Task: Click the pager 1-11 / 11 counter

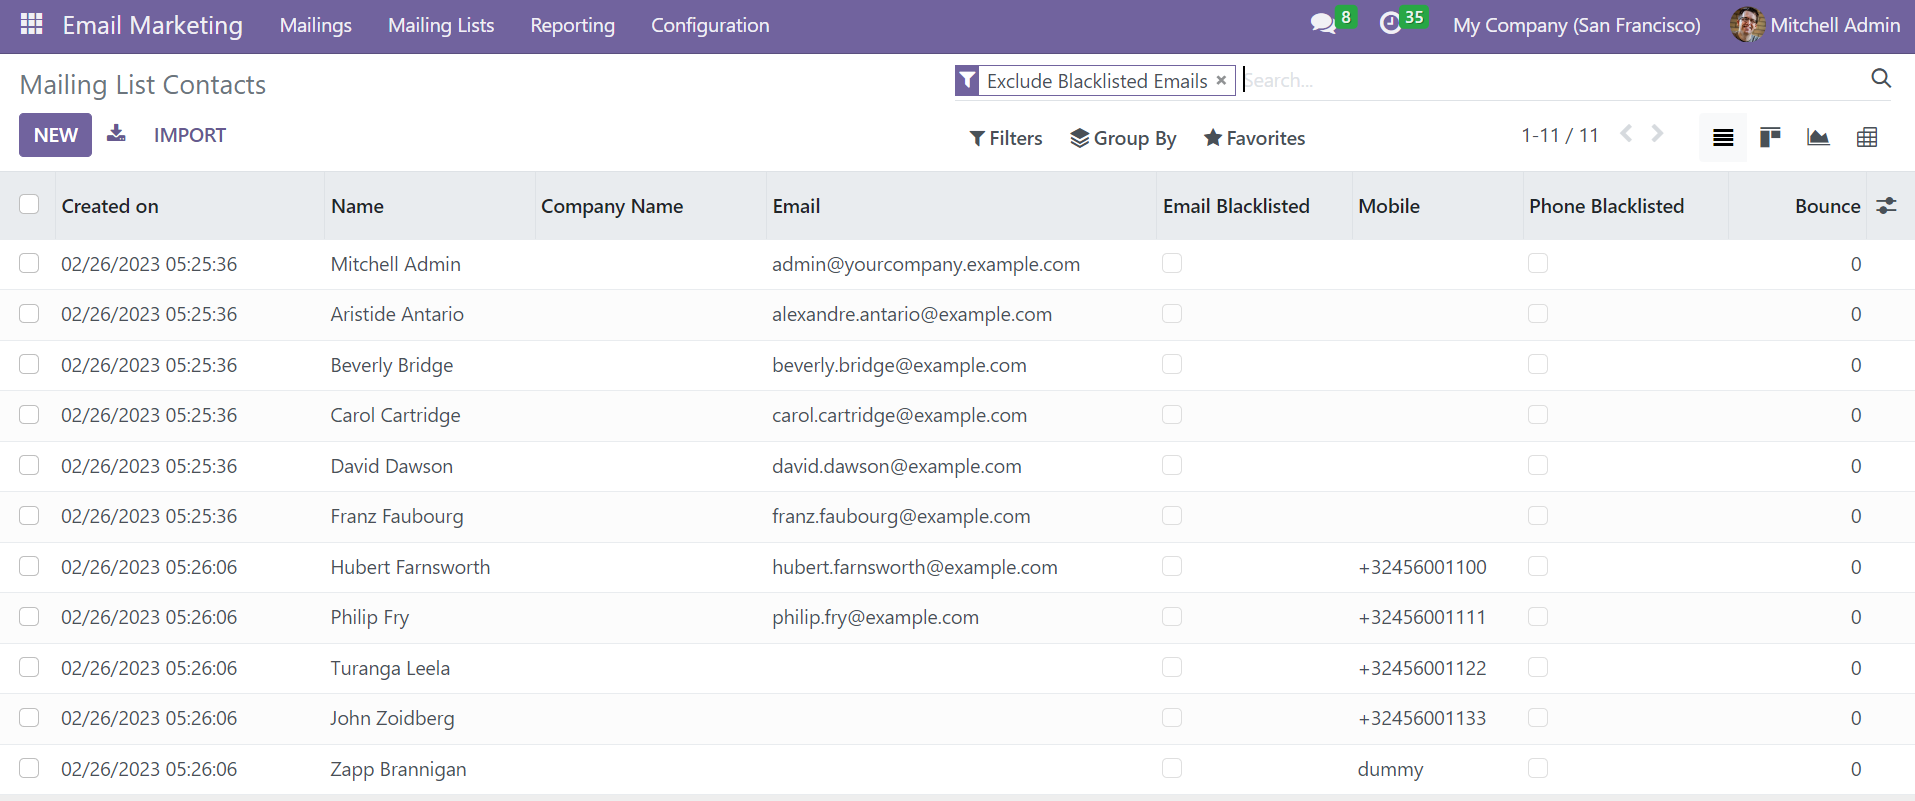Action: pos(1560,135)
